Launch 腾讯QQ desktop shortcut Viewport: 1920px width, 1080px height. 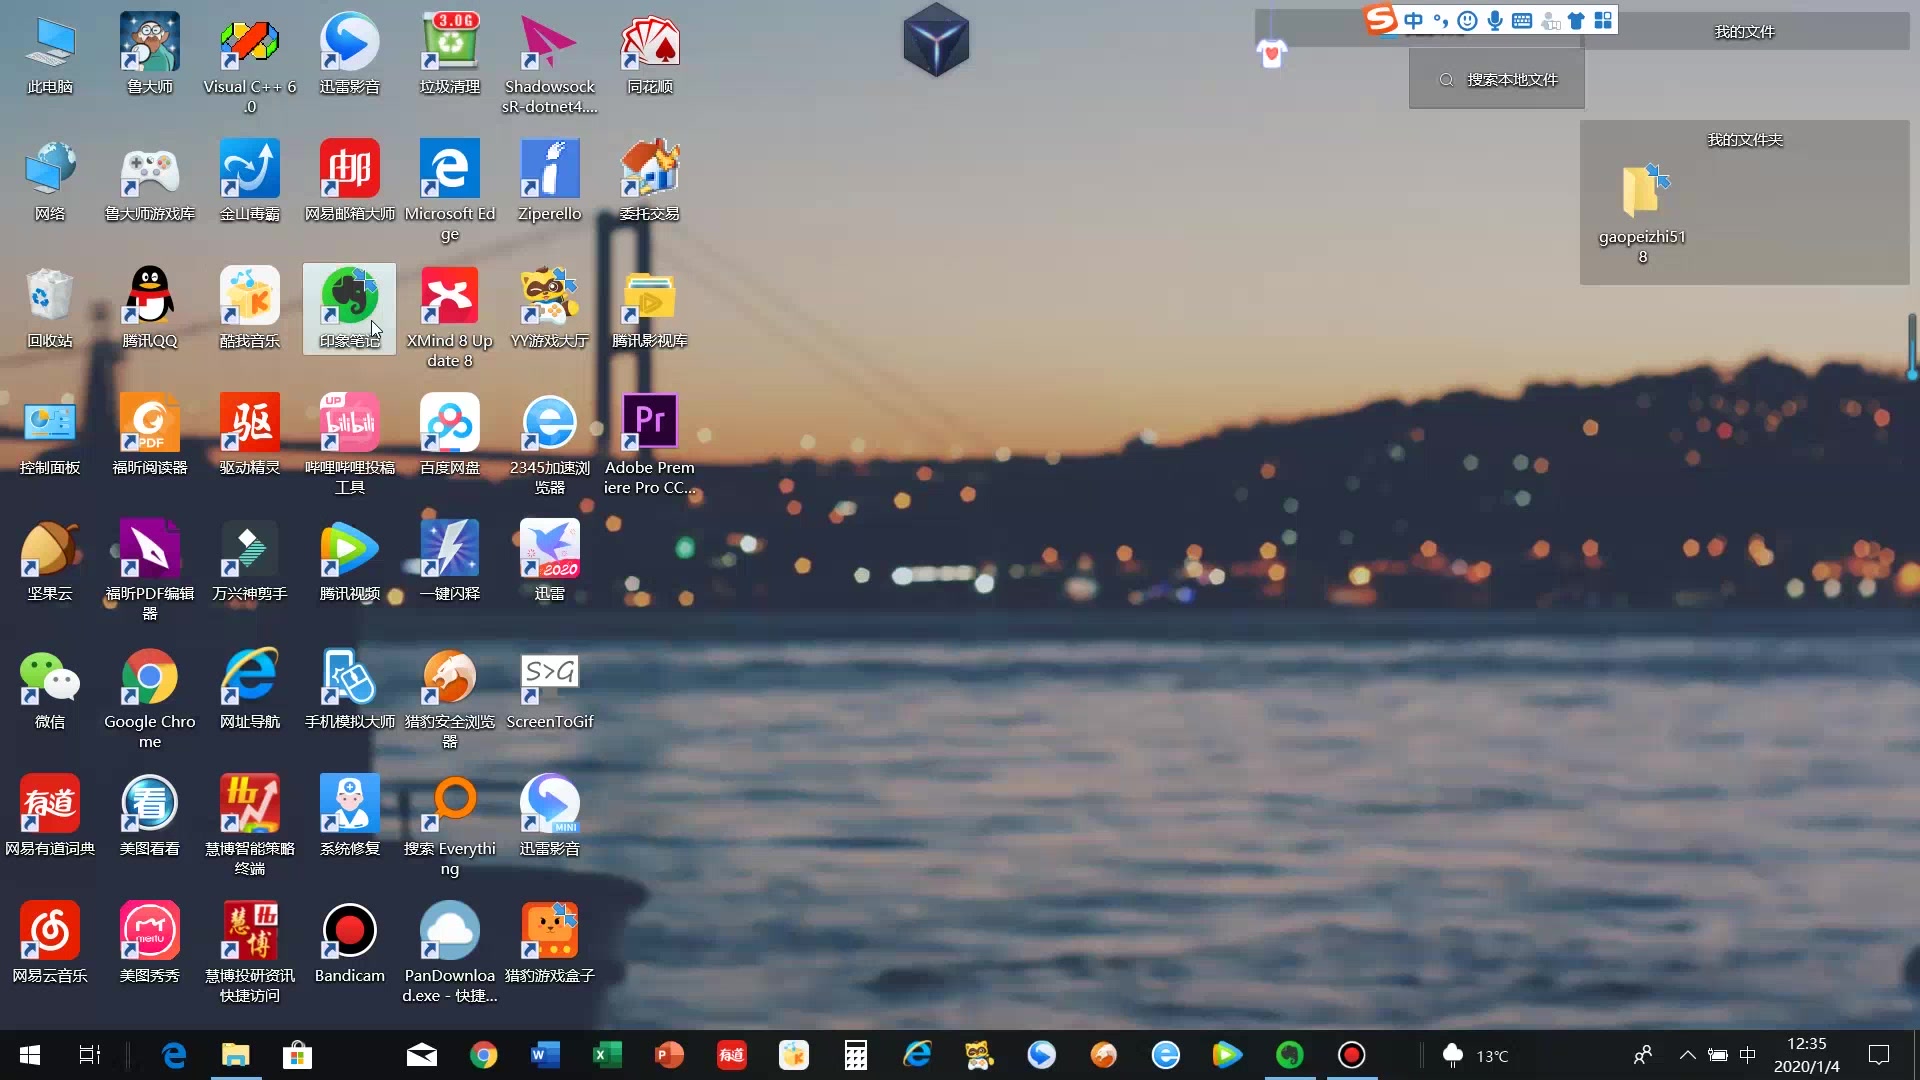(x=150, y=308)
